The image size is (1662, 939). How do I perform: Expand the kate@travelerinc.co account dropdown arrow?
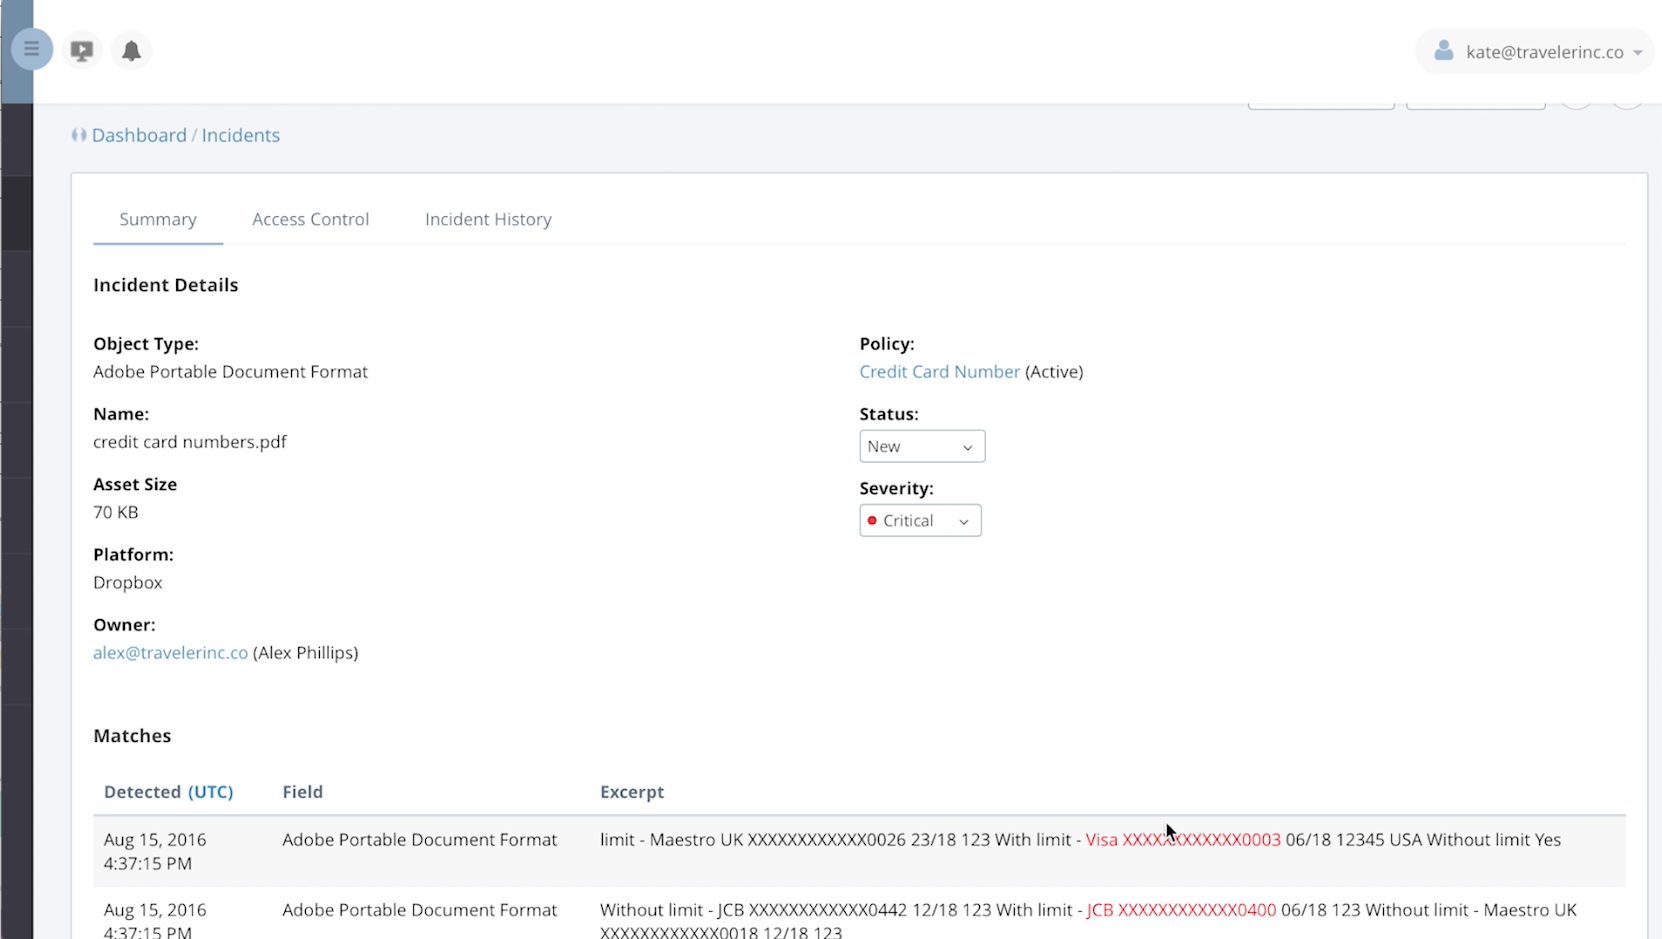1638,52
